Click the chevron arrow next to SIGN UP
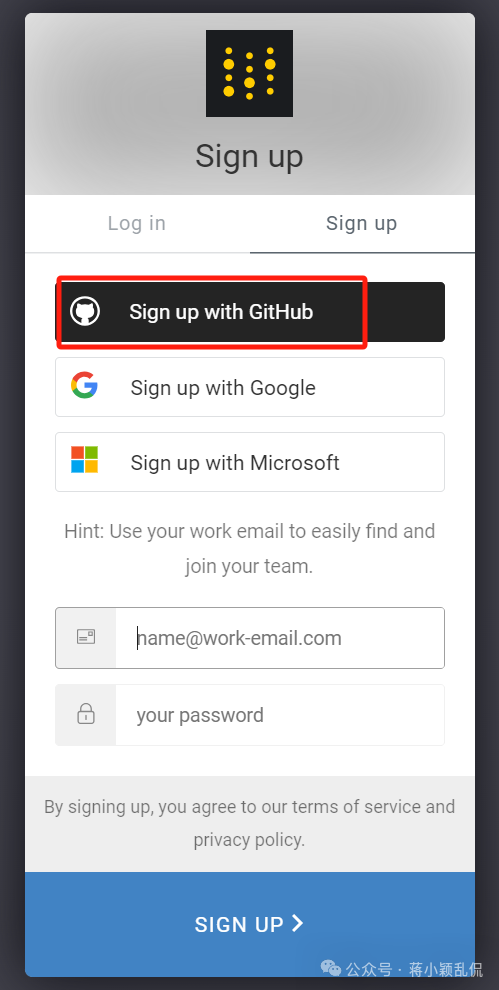 point(298,924)
